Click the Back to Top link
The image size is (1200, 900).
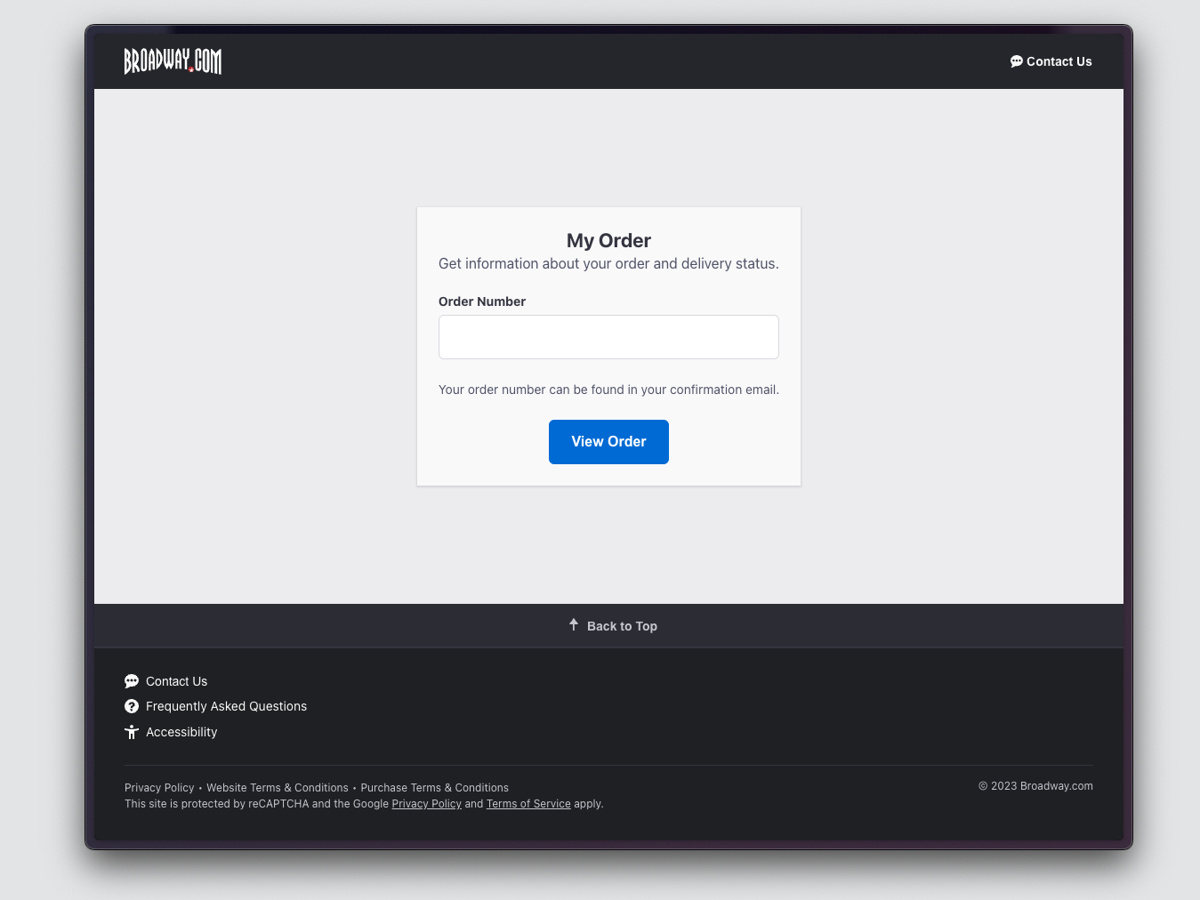(621, 626)
